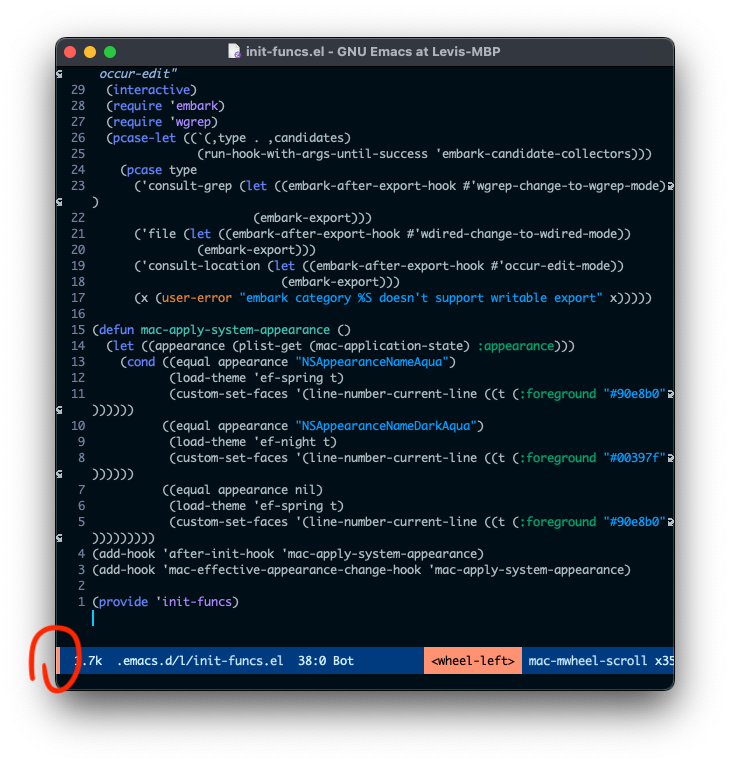Click the cond keyword on line 13
Image resolution: width=730 pixels, height=764 pixels.
coord(141,362)
